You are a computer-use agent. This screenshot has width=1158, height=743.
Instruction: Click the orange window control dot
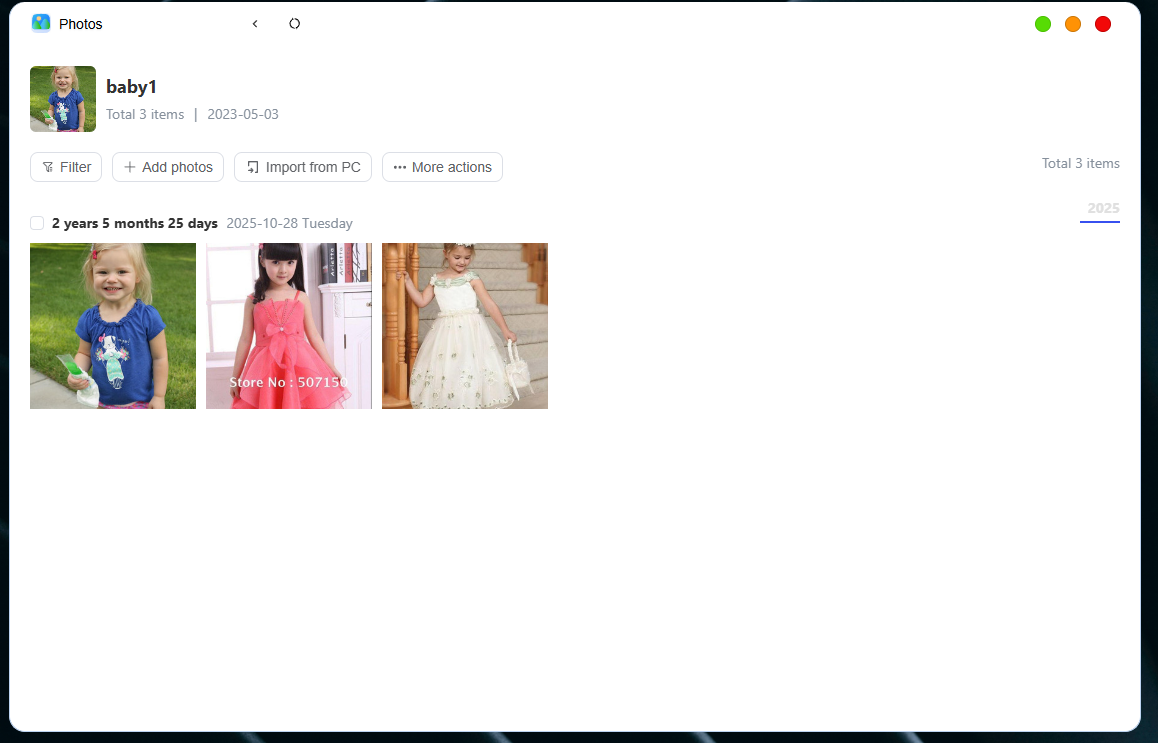tap(1073, 24)
